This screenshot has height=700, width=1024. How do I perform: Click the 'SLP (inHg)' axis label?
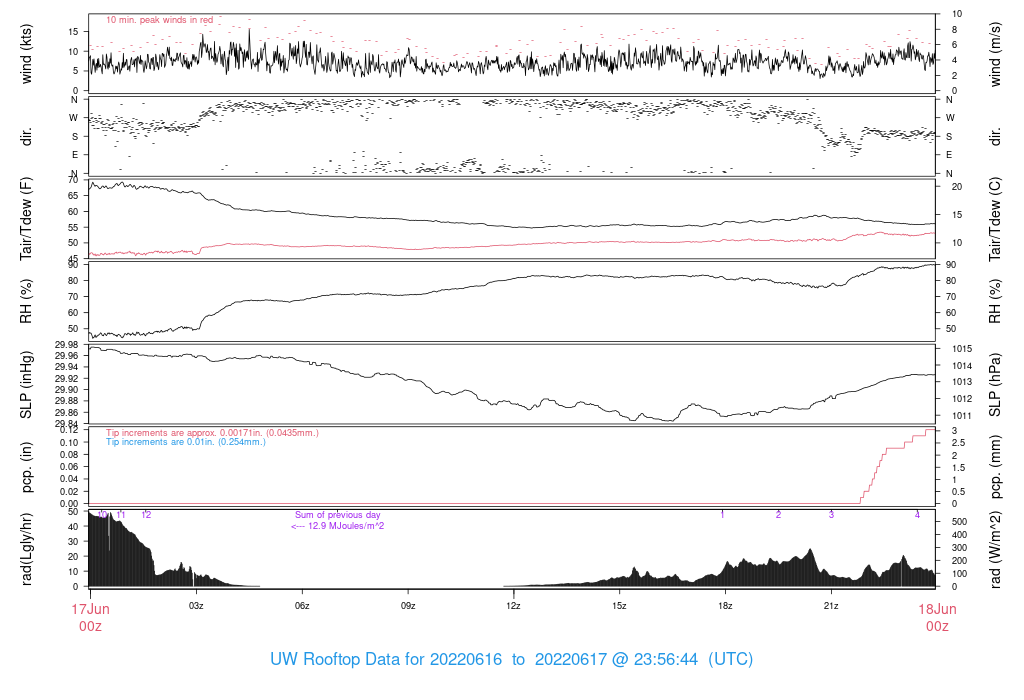coord(26,385)
